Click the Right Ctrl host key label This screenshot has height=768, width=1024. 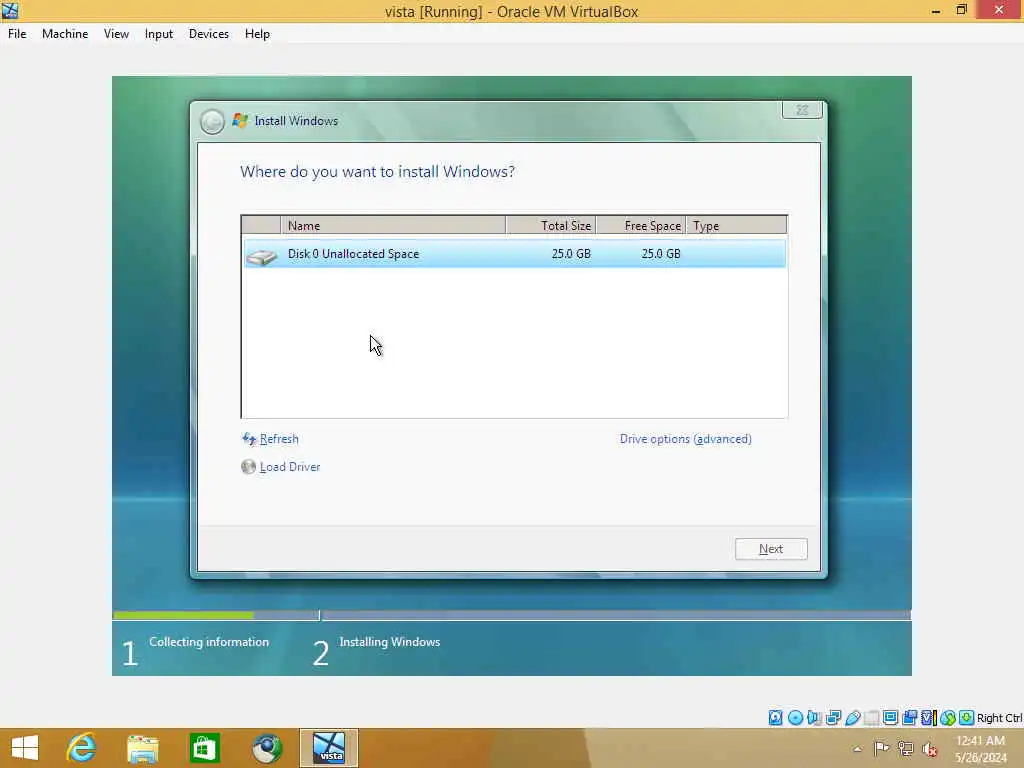pyautogui.click(x=999, y=718)
